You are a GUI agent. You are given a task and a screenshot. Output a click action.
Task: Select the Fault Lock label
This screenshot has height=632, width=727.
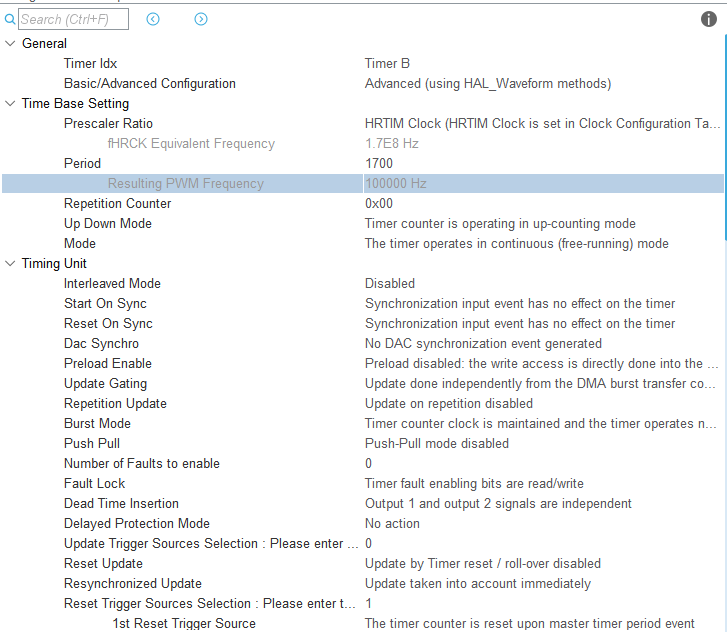(x=95, y=484)
